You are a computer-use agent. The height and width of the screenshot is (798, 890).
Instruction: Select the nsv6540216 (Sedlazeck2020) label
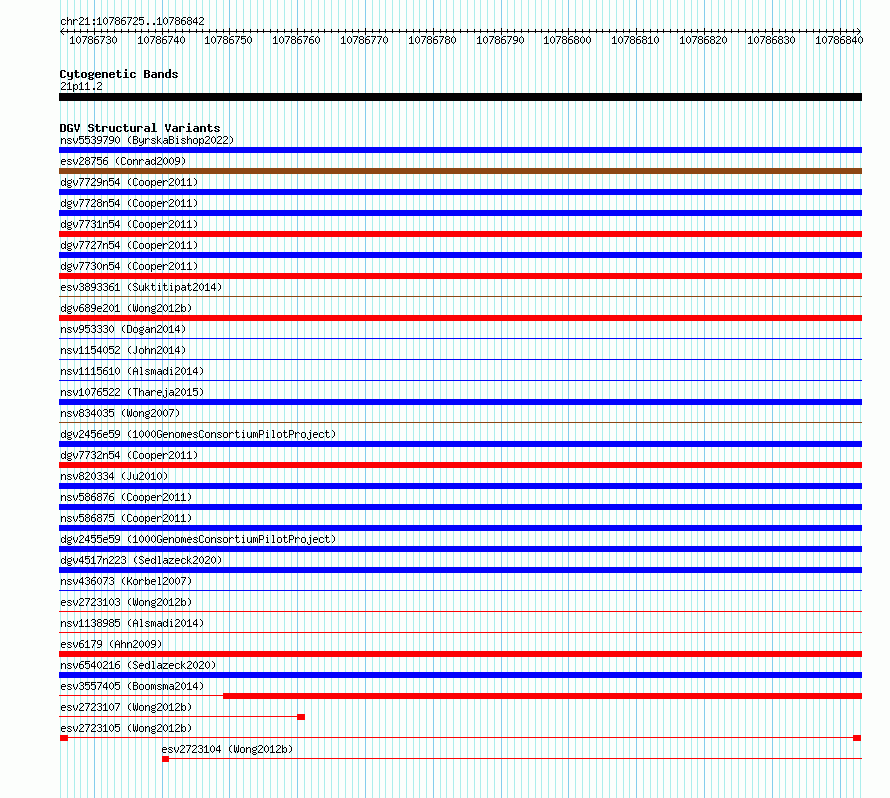pos(138,665)
